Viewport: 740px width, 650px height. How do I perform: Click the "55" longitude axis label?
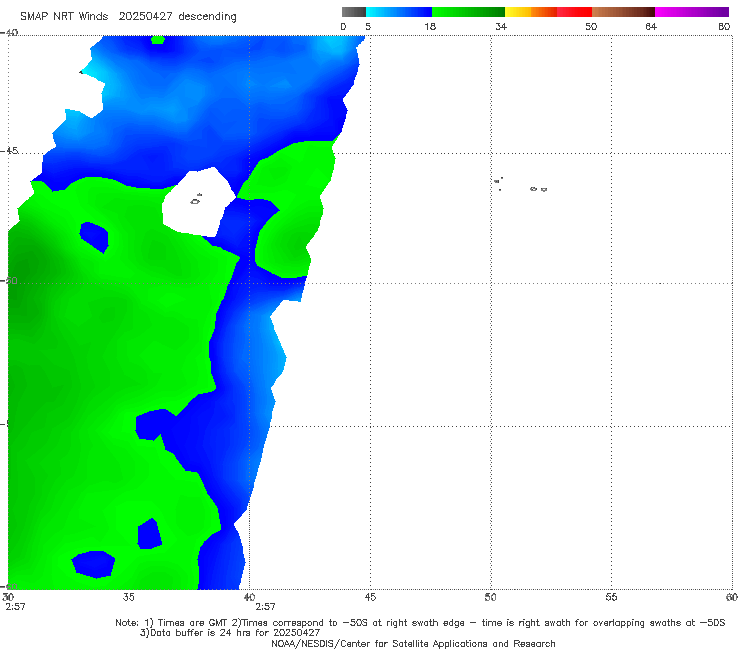point(611,597)
